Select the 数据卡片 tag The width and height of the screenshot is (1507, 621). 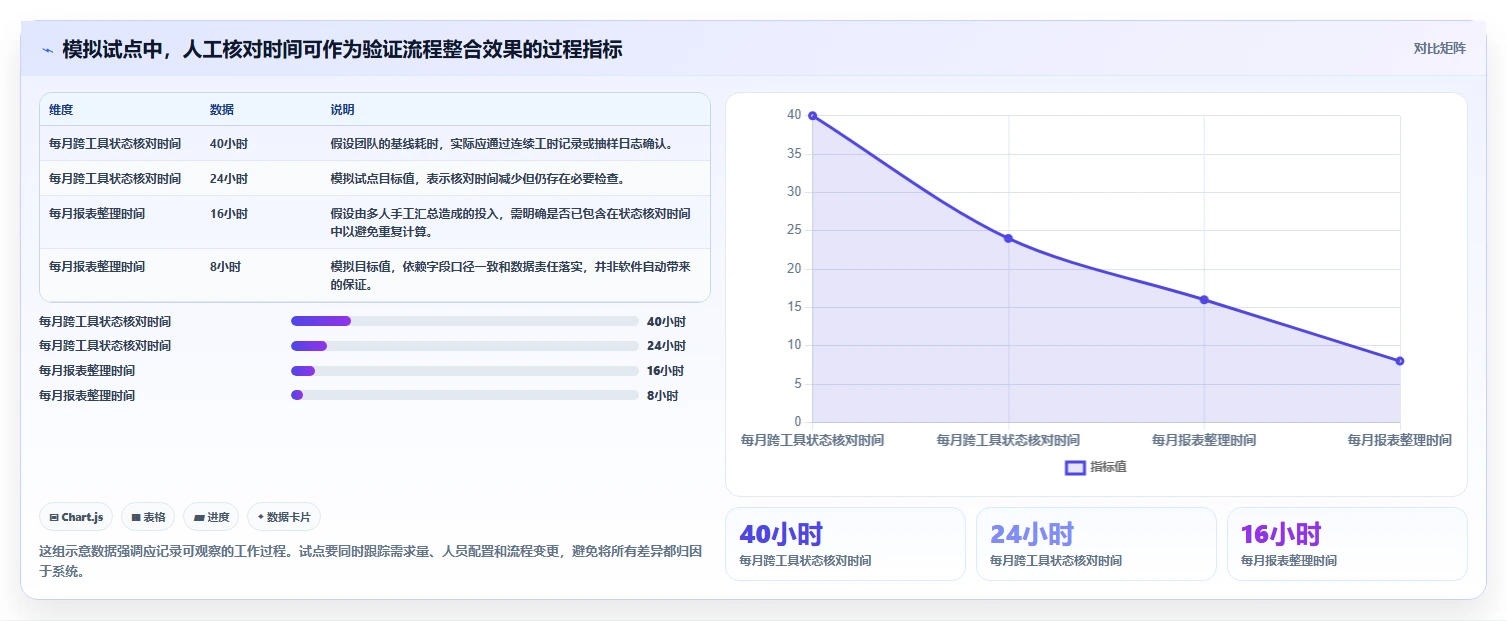[x=284, y=517]
